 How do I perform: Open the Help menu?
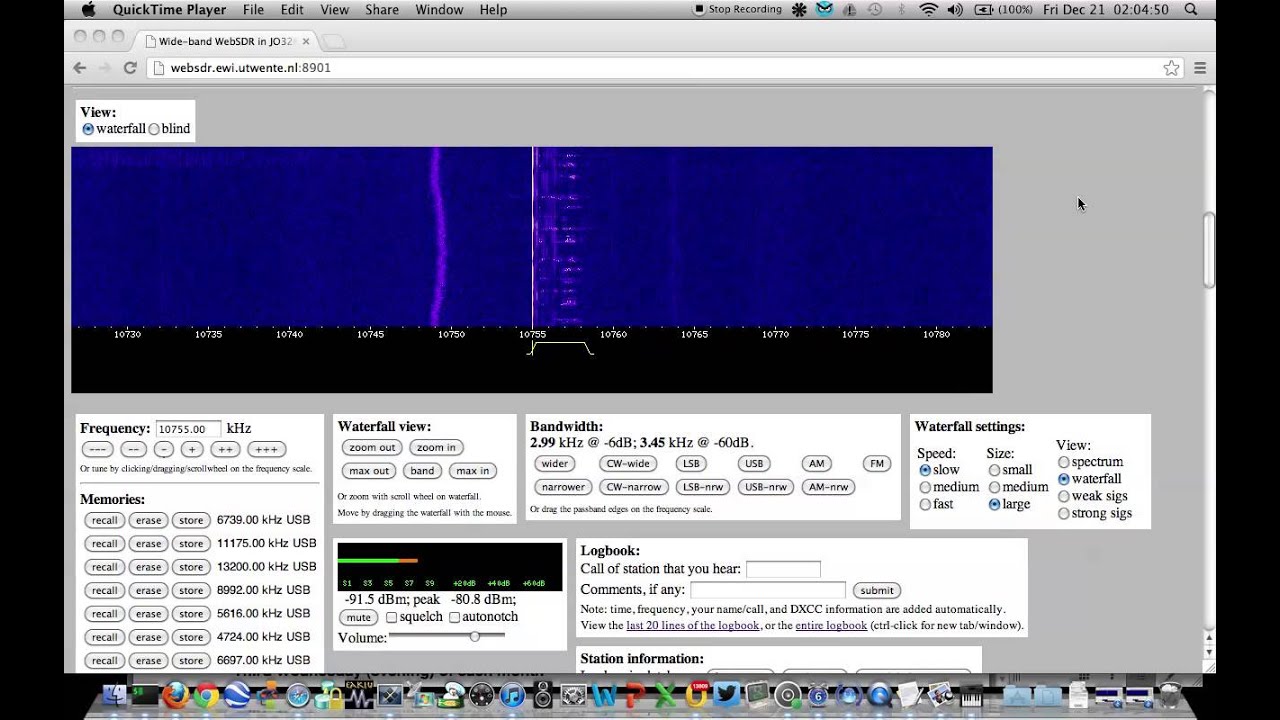click(493, 9)
